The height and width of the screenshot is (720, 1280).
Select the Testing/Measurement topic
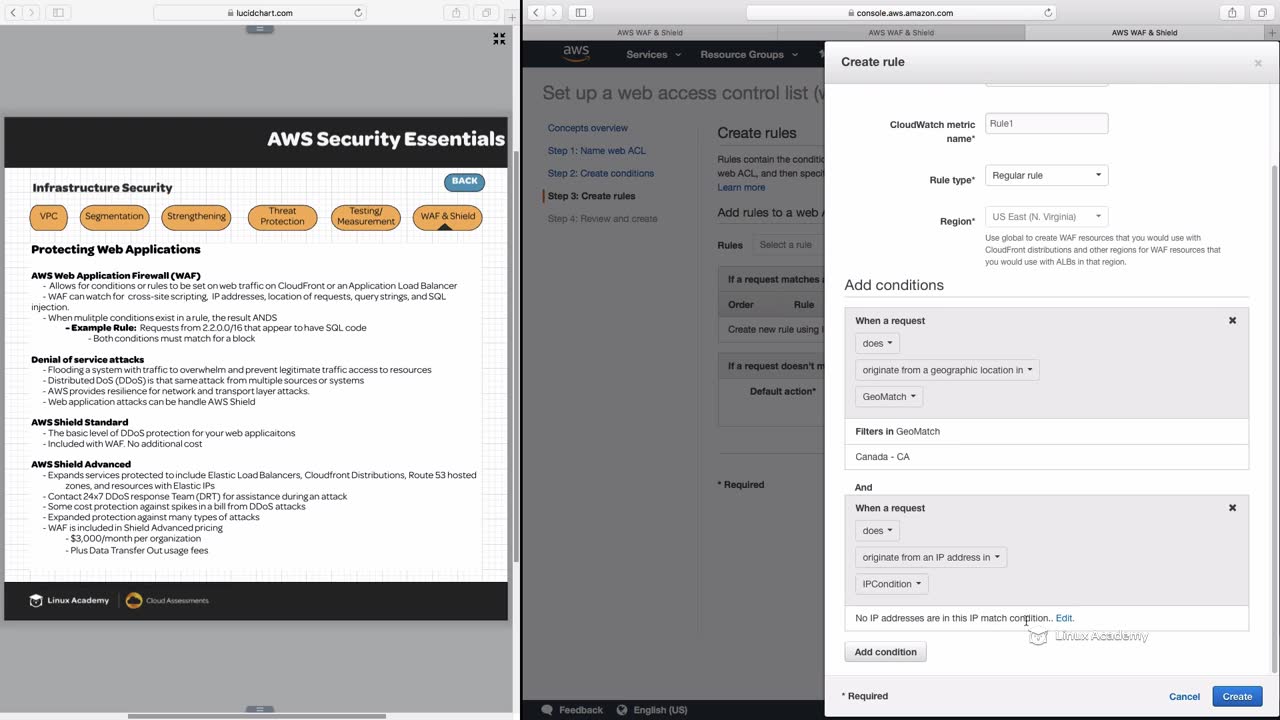366,216
